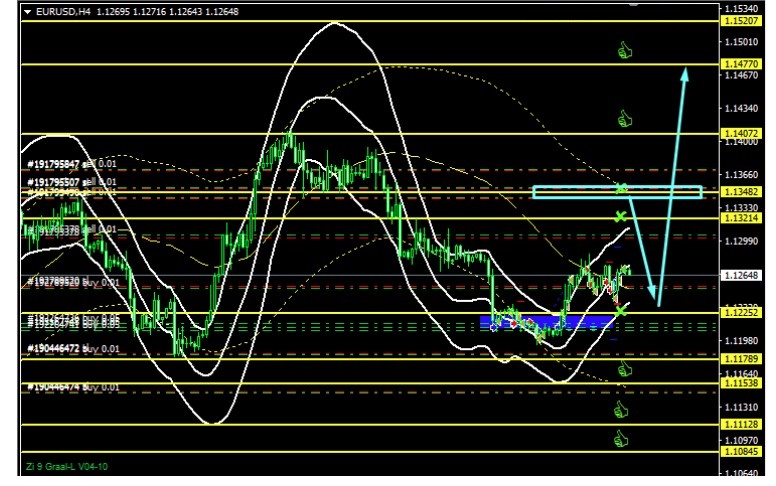The width and height of the screenshot is (776, 486).
Task: Select the #190446472 buy 0.01 order label
Action: click(x=72, y=349)
